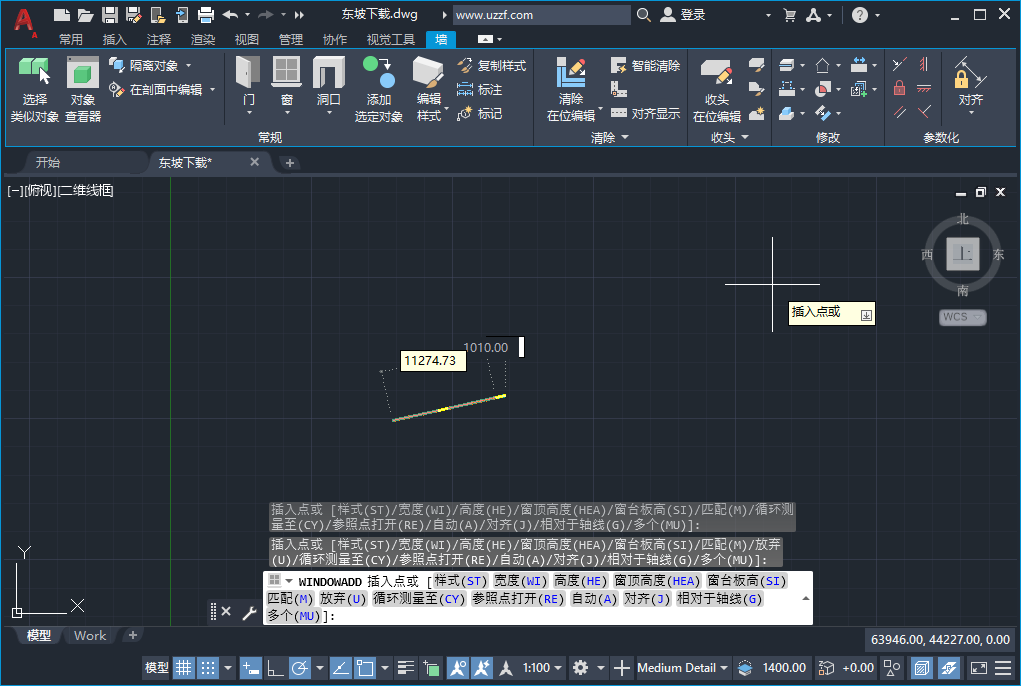Expand command line history arrow
This screenshot has height=686, width=1021.
[x=805, y=598]
